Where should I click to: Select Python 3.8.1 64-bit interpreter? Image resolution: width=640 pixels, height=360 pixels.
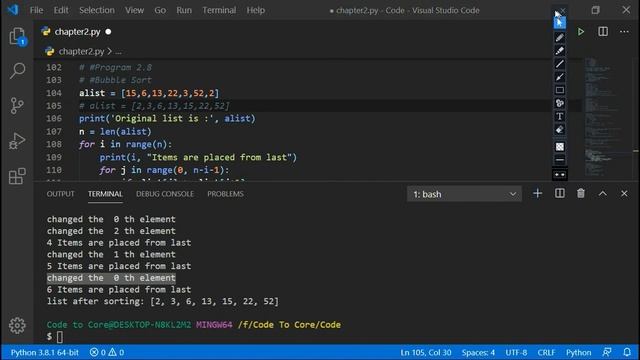[x=44, y=352]
